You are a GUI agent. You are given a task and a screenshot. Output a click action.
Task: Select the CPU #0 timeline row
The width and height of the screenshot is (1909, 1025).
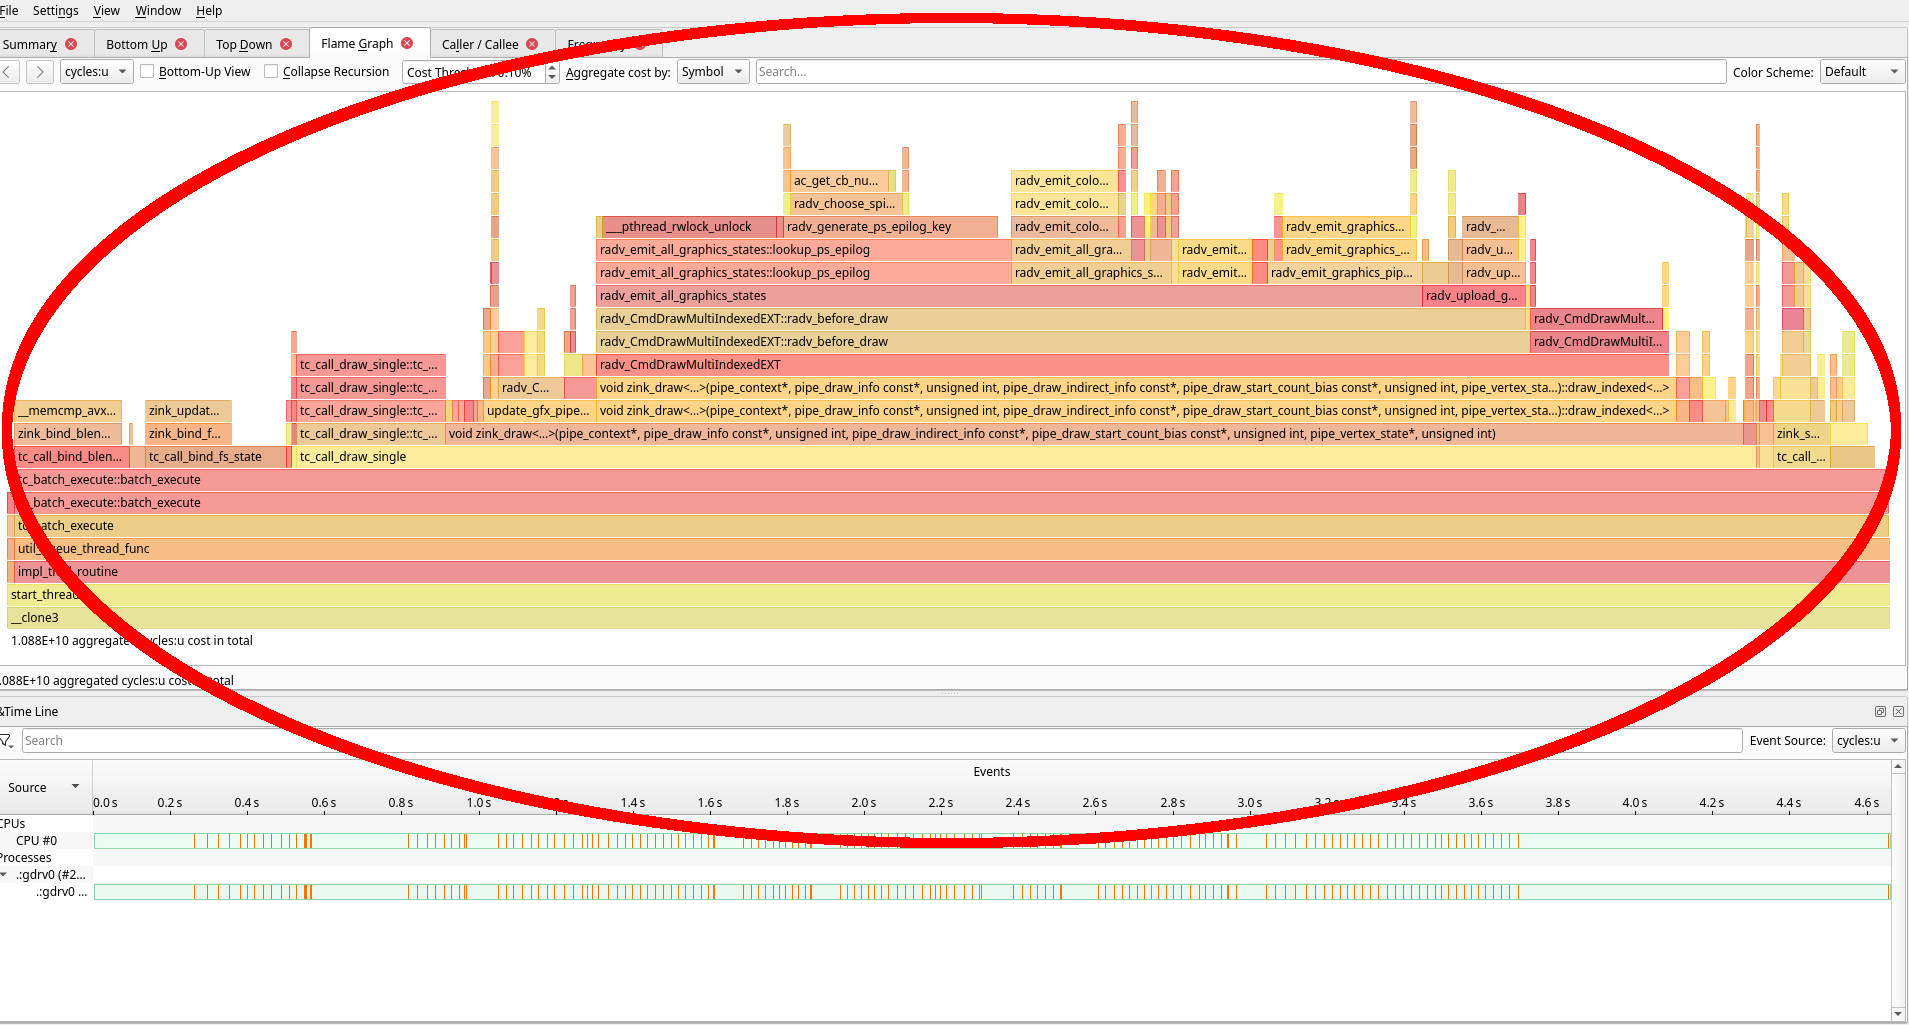point(37,841)
